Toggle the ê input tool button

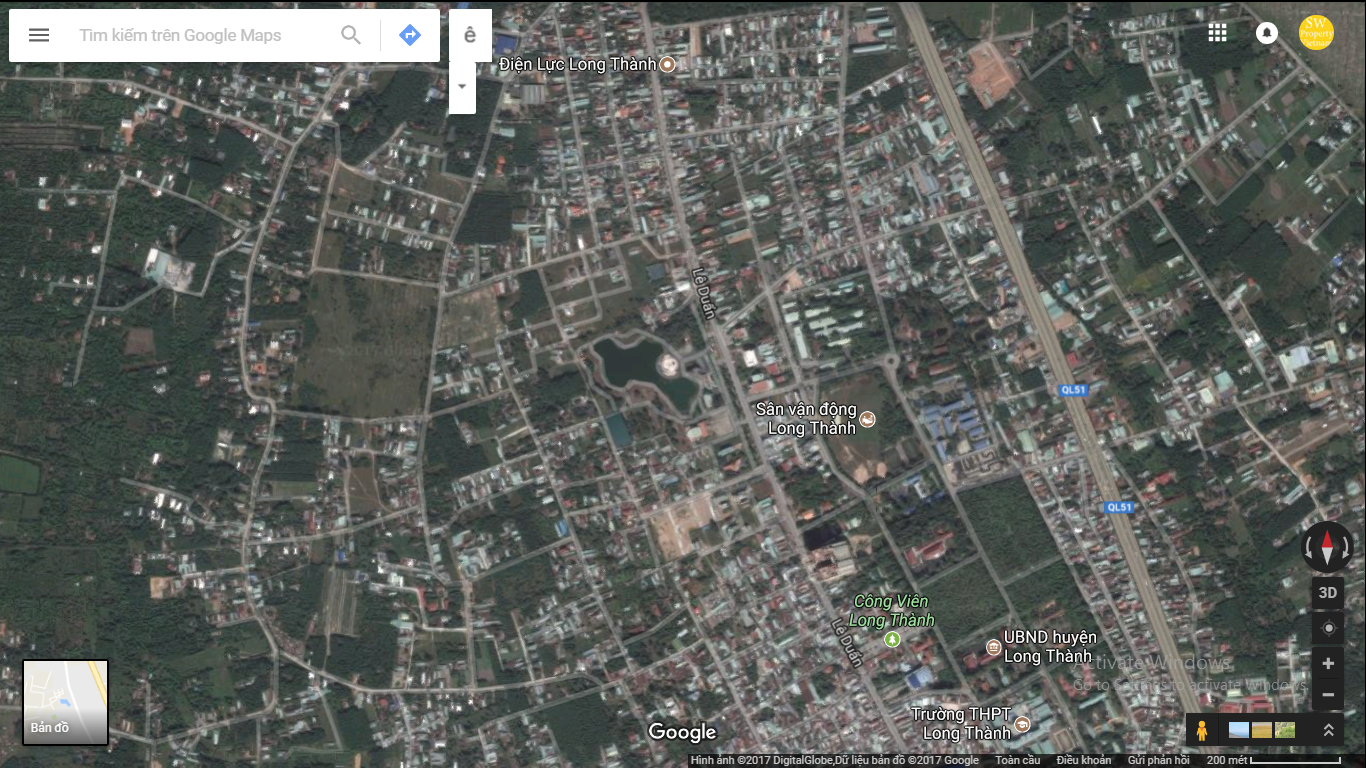click(470, 35)
